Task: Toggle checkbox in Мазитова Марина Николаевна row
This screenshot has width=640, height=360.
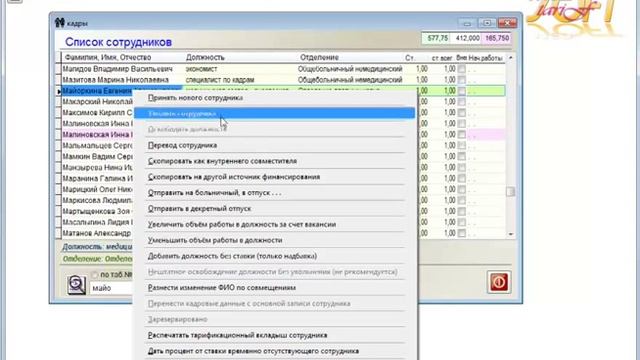Action: click(x=461, y=80)
